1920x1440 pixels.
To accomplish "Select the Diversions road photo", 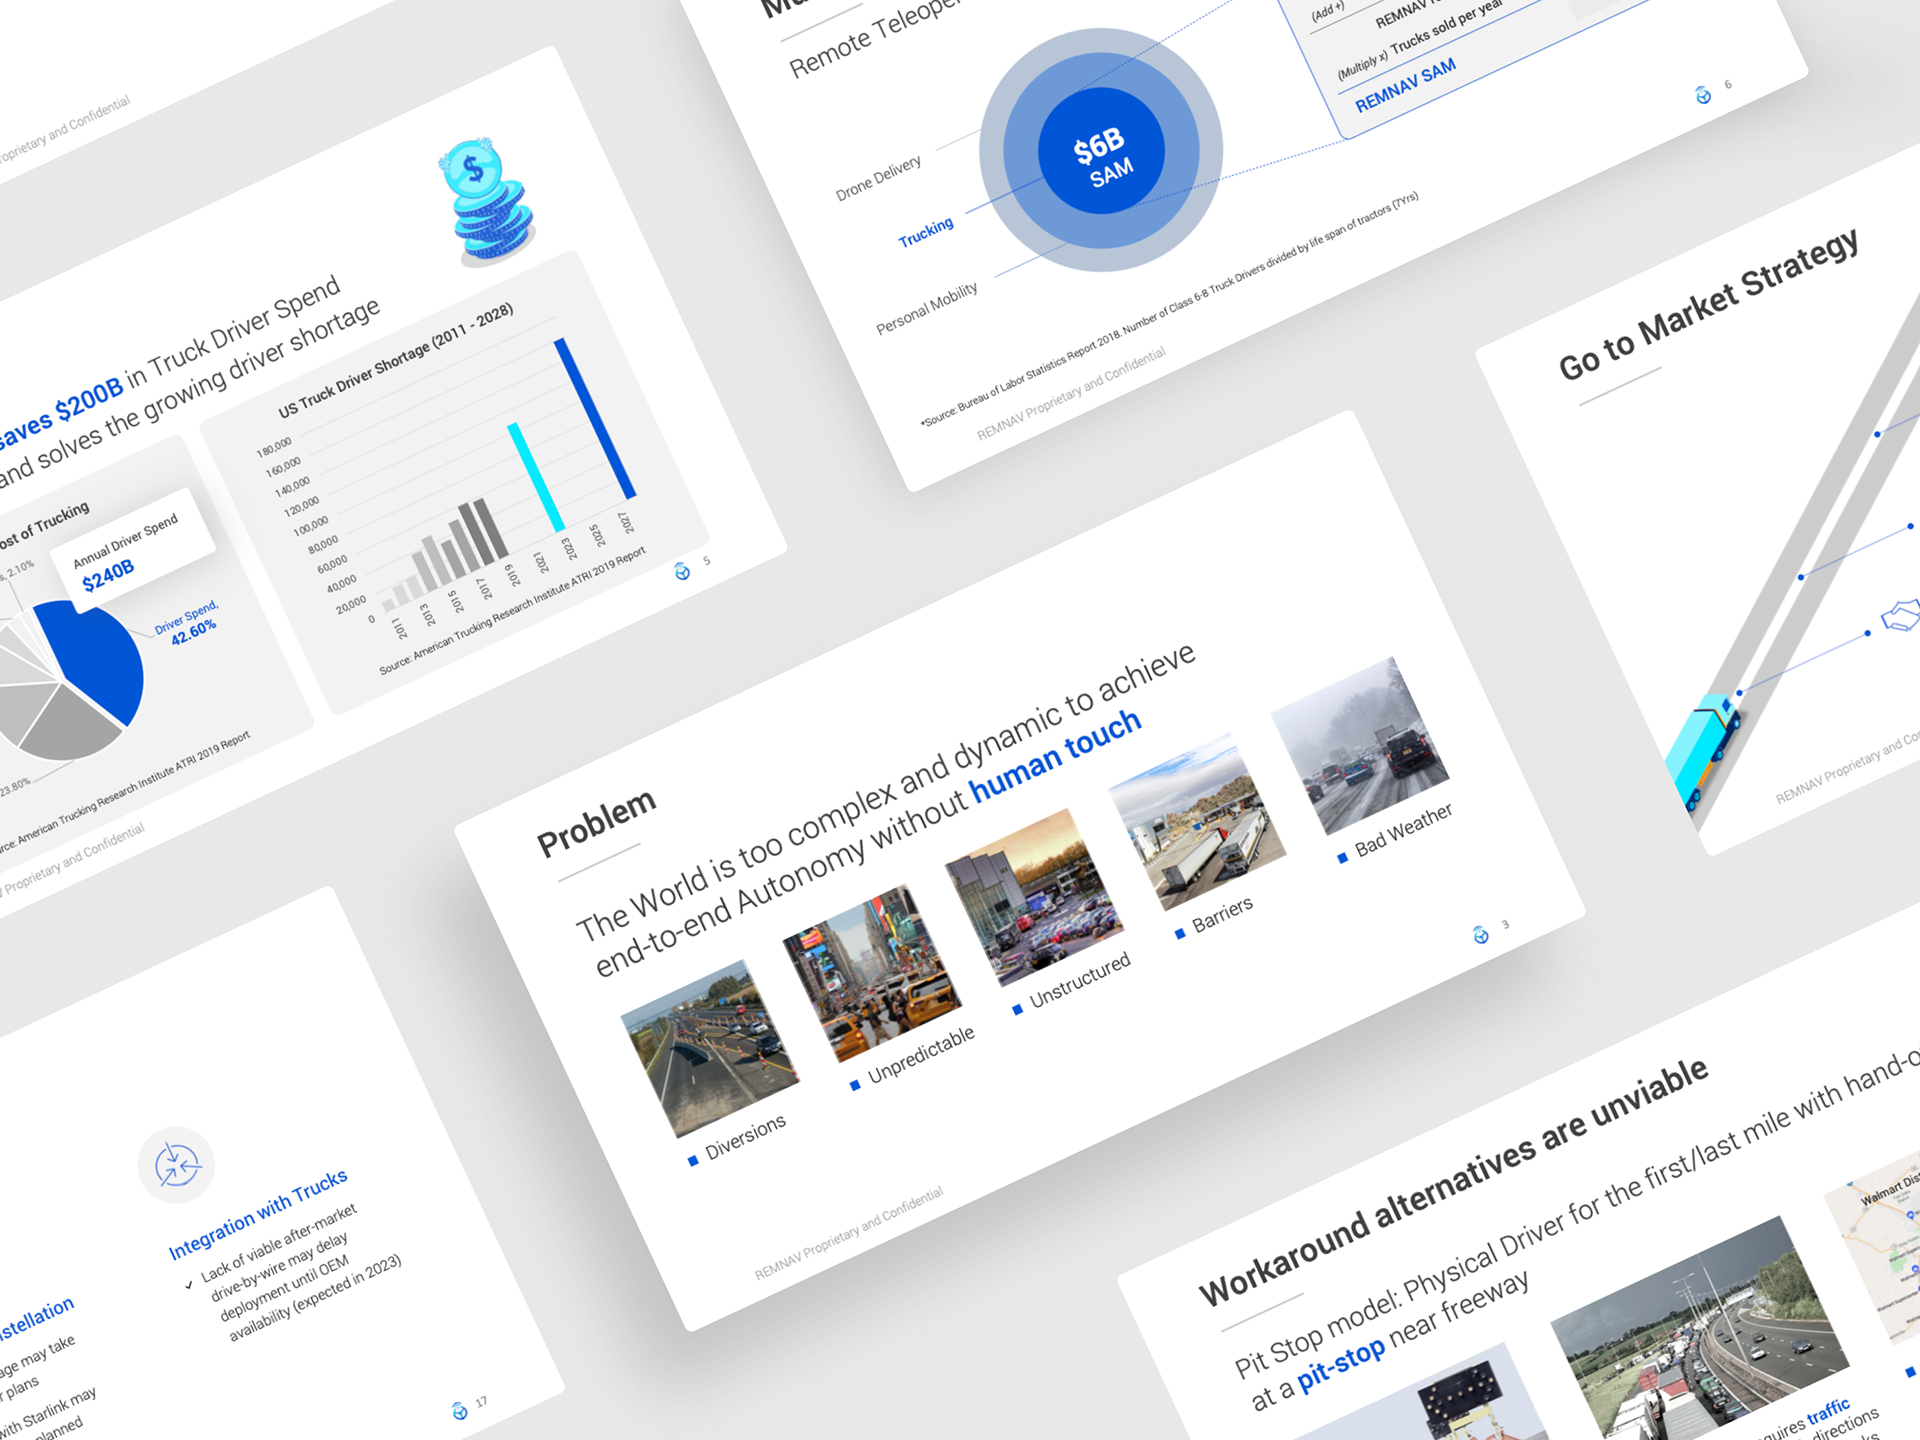I will pyautogui.click(x=710, y=1047).
